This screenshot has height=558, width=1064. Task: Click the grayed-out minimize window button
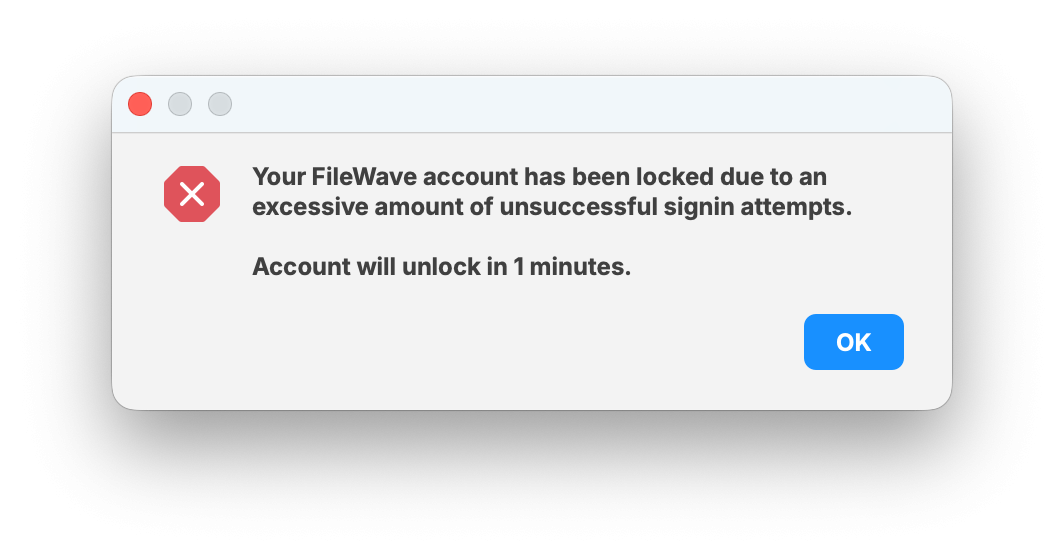pyautogui.click(x=180, y=104)
